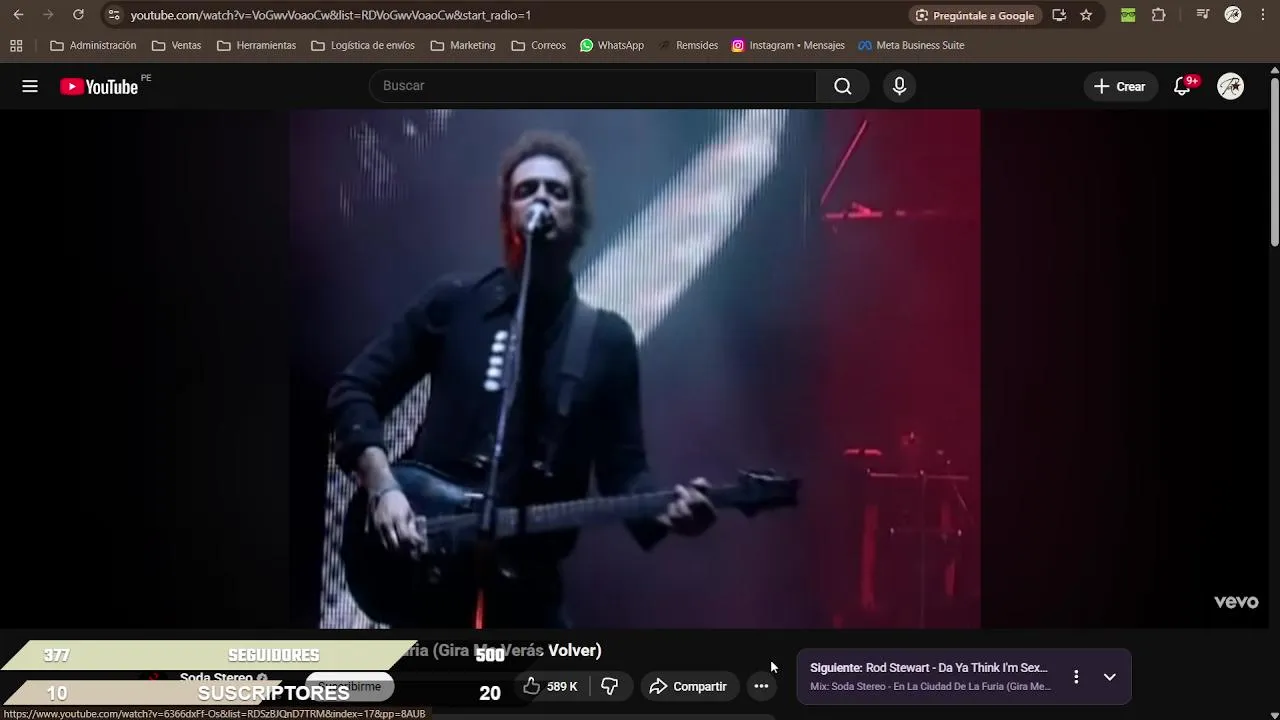
Task: Bookmark this page with the star
Action: point(1086,15)
